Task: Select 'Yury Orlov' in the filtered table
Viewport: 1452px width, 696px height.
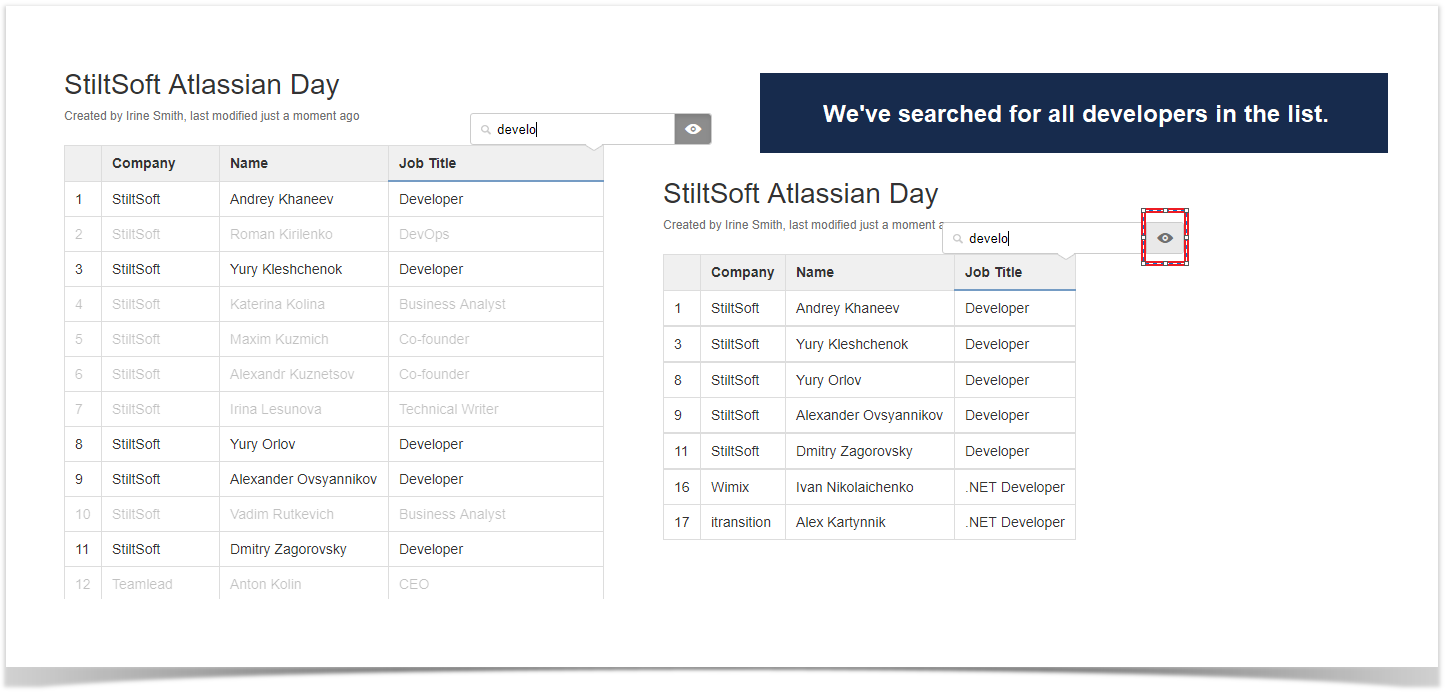Action: [x=870, y=380]
